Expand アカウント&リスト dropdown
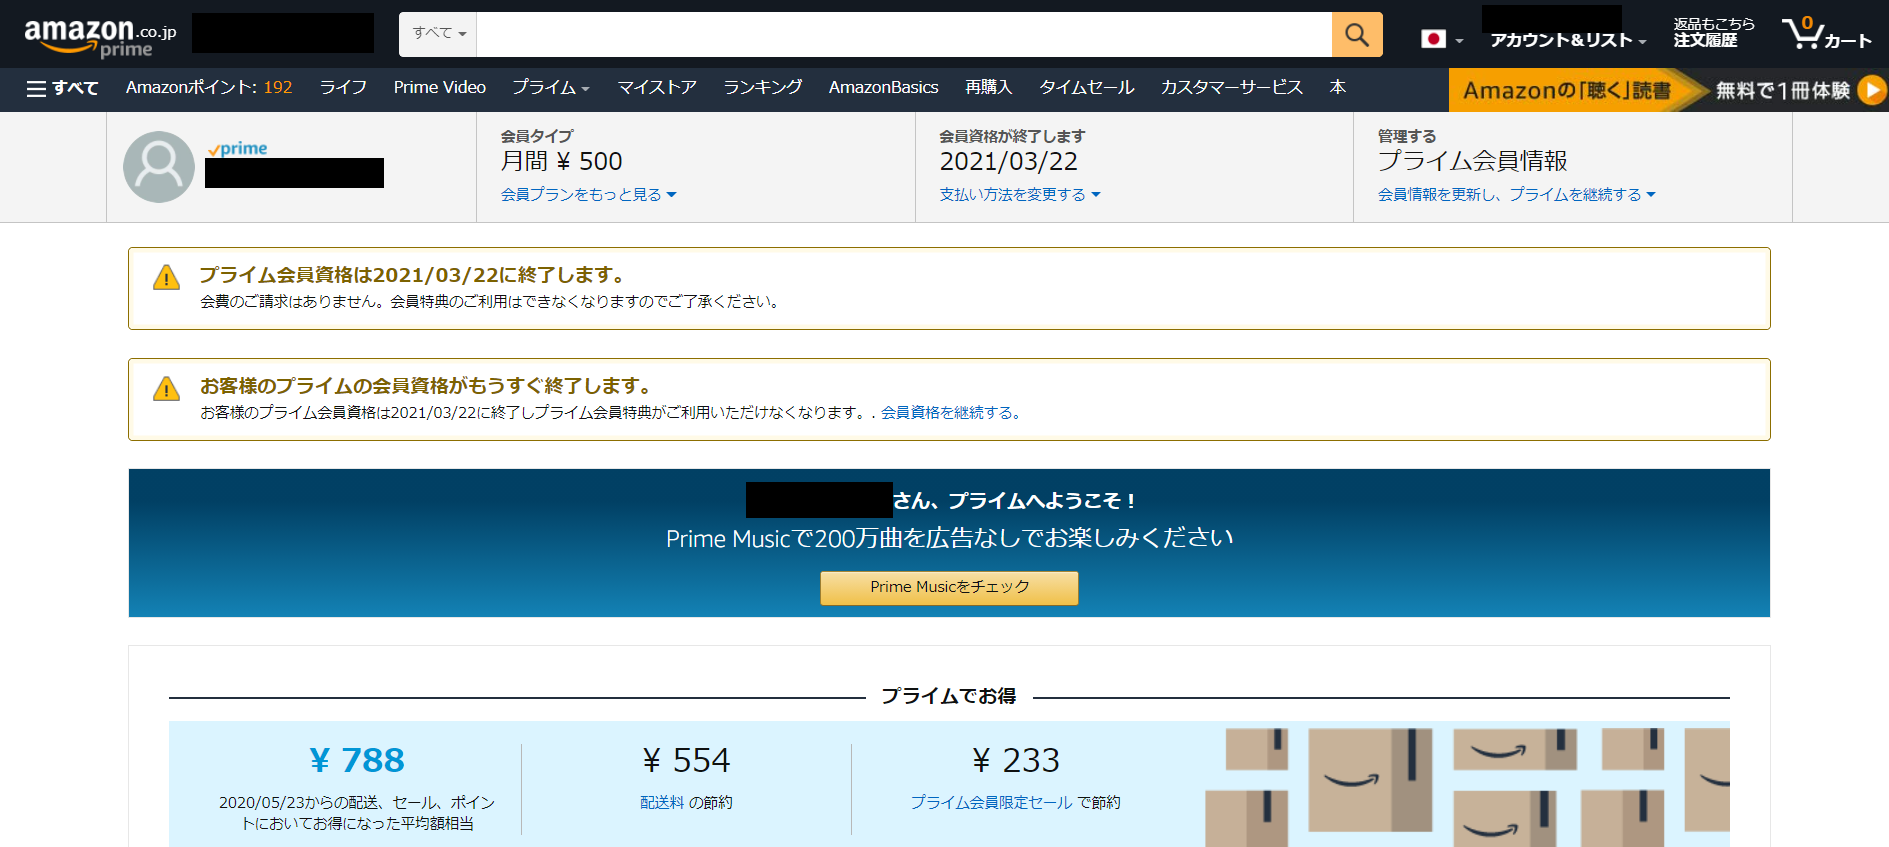 click(1567, 40)
